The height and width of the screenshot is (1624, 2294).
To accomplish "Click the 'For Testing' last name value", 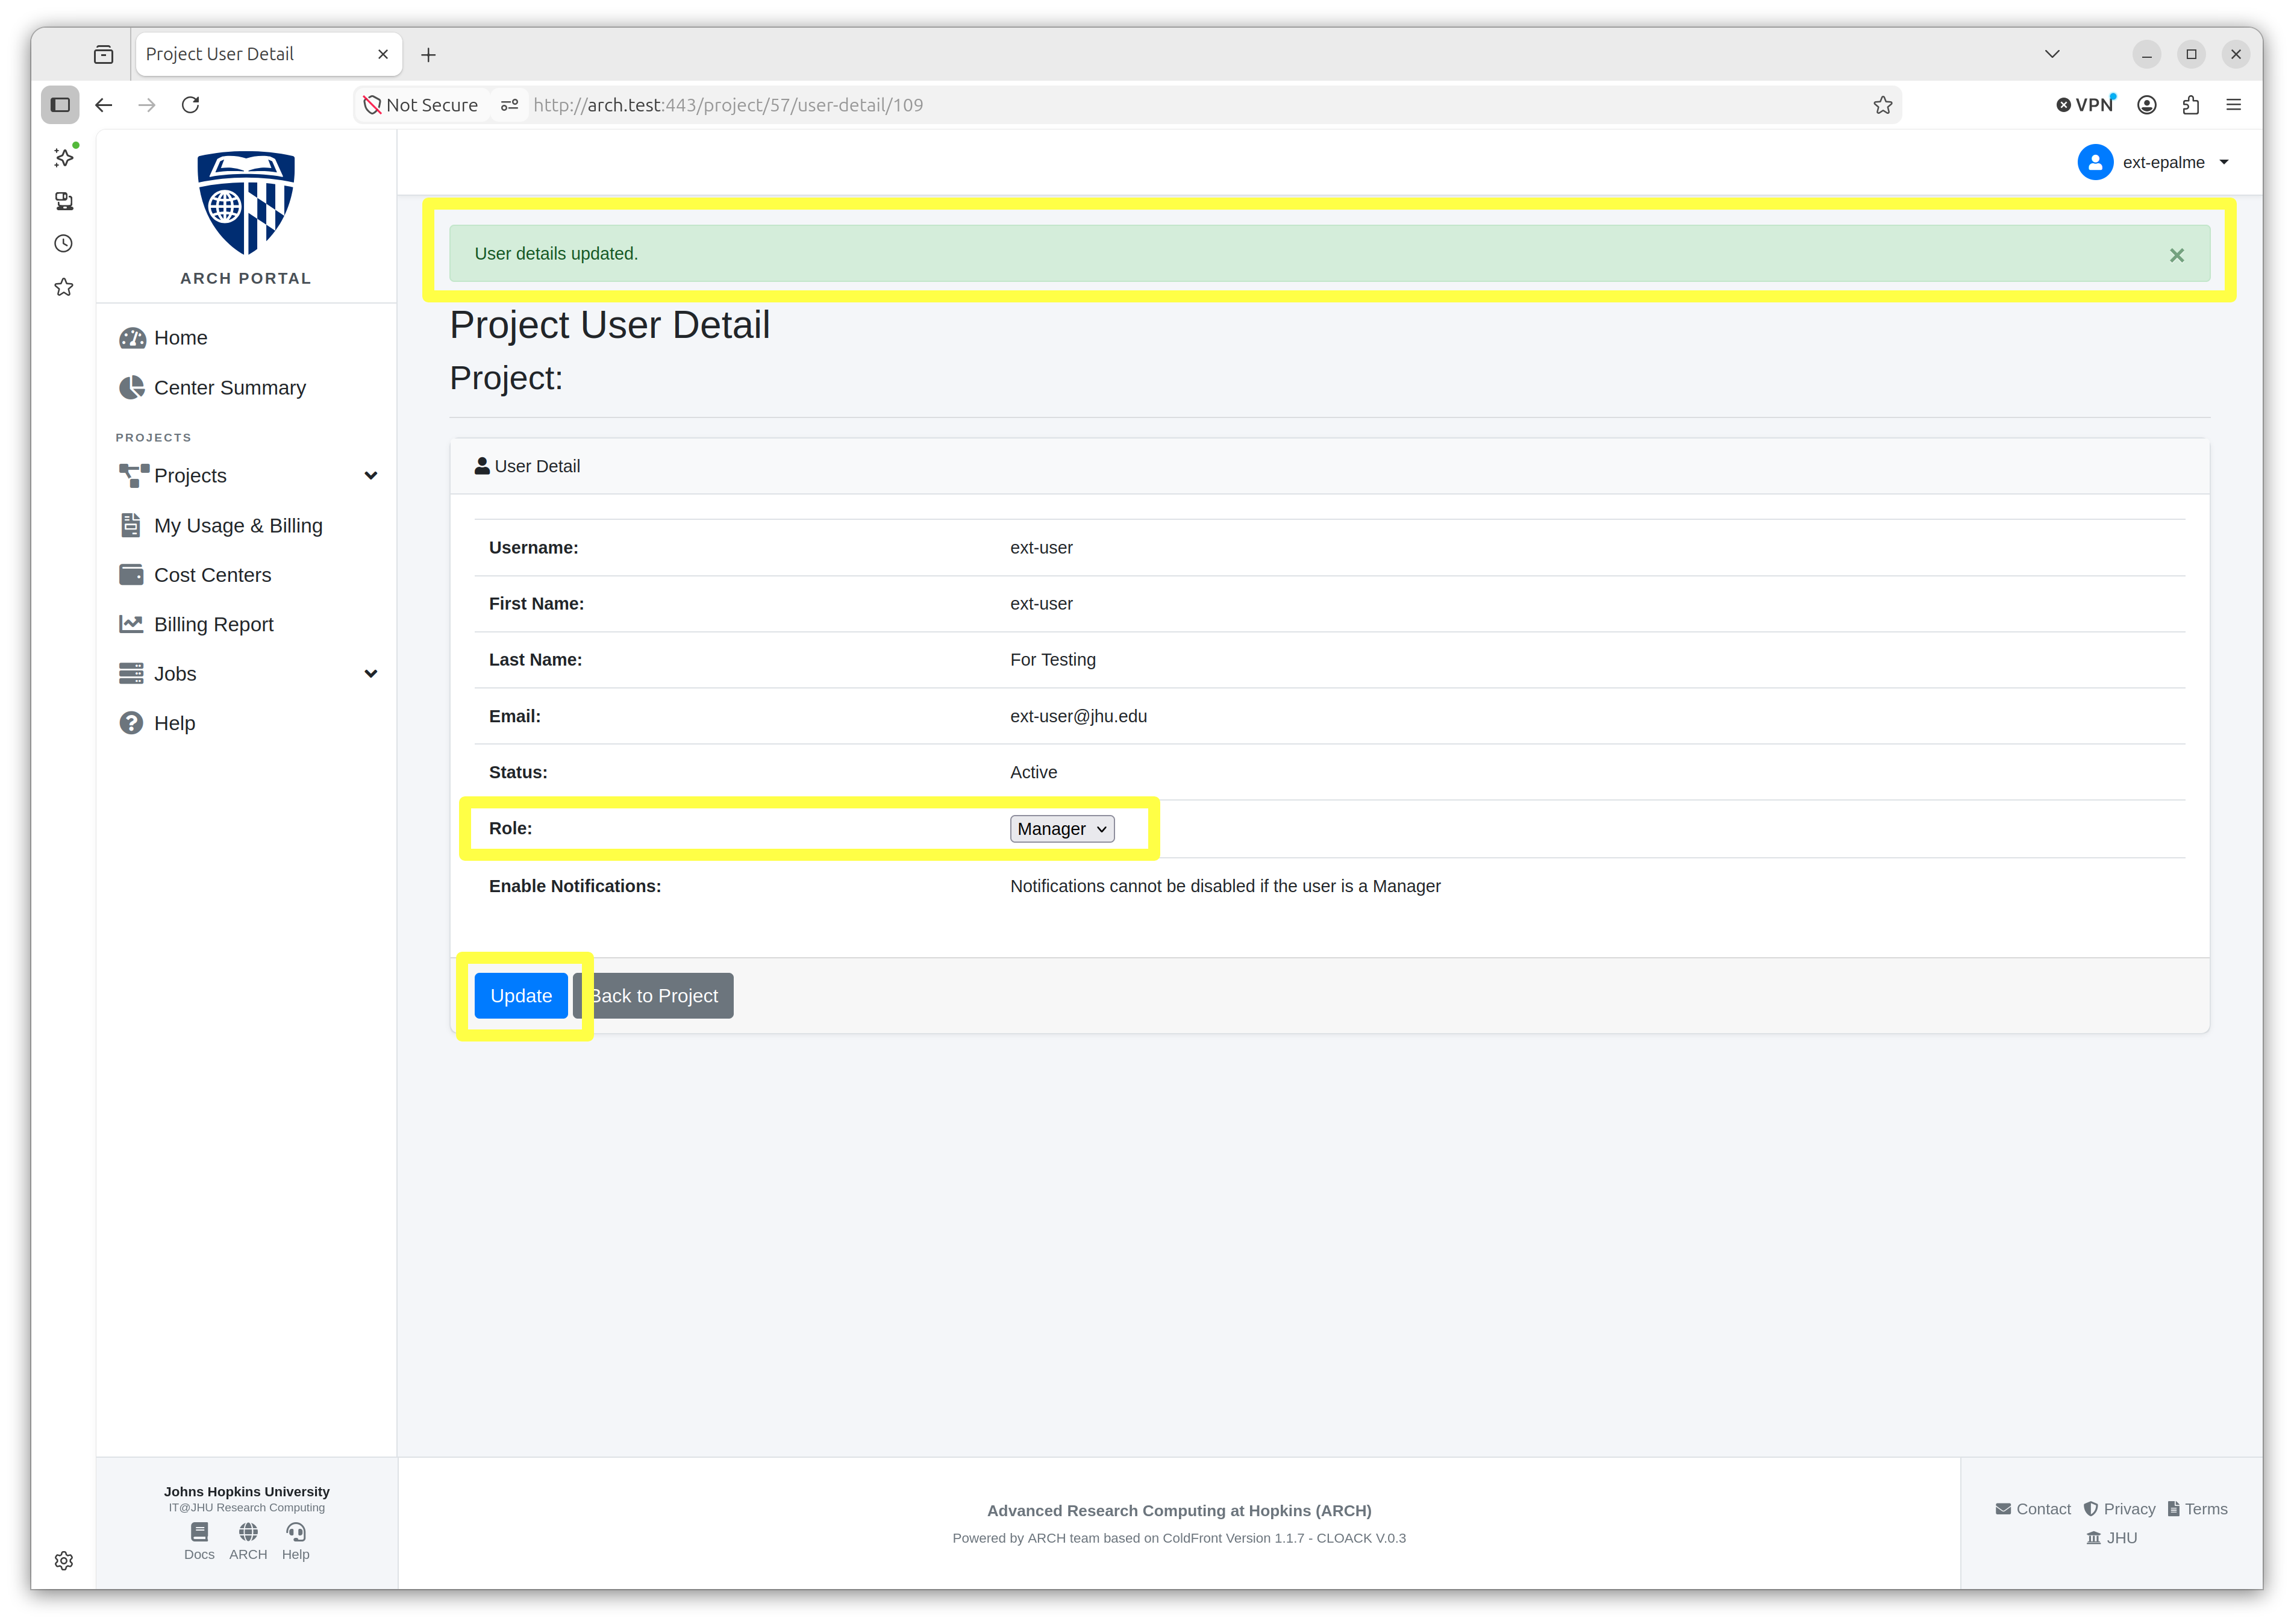I will [x=1053, y=660].
